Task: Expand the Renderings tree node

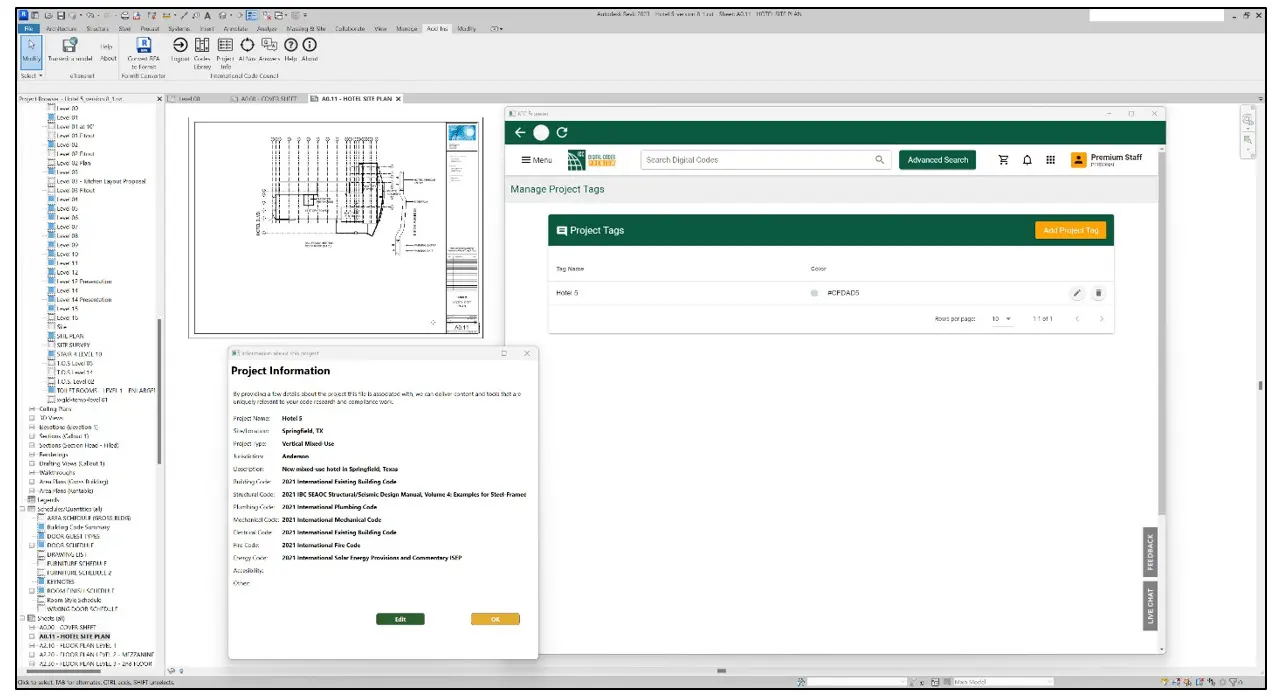Action: point(32,454)
